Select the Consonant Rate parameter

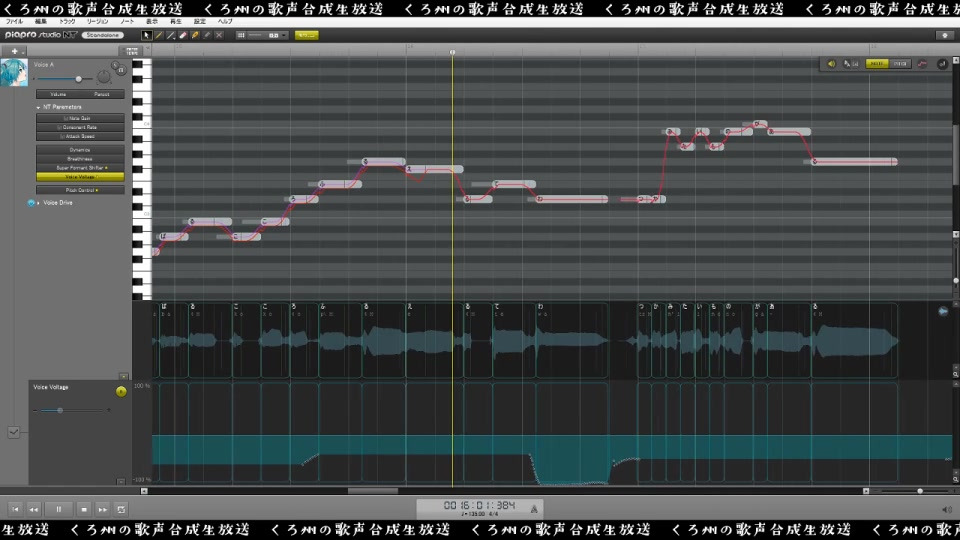80,127
